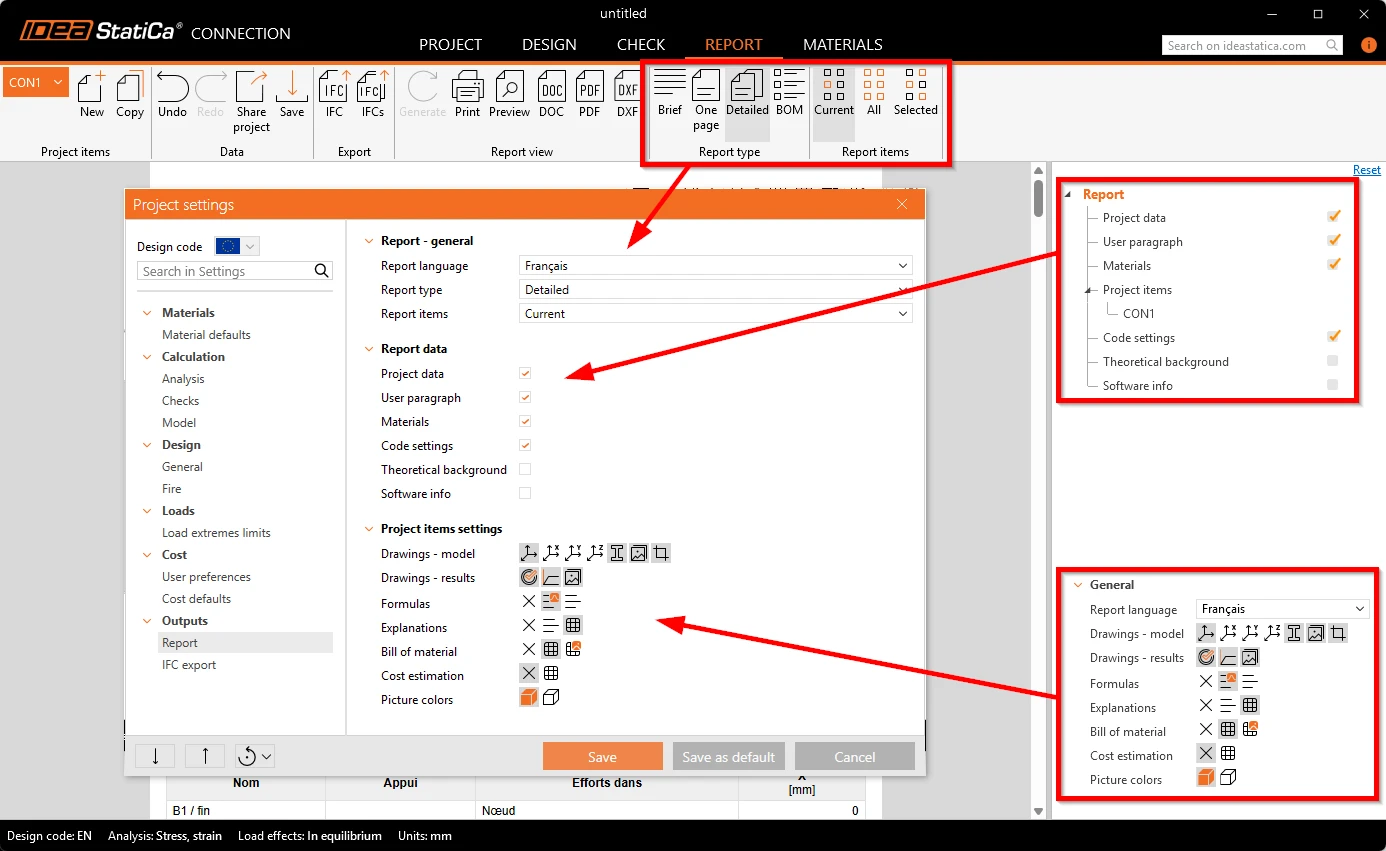This screenshot has width=1386, height=851.
Task: Select the Brief report type
Action: click(x=670, y=94)
